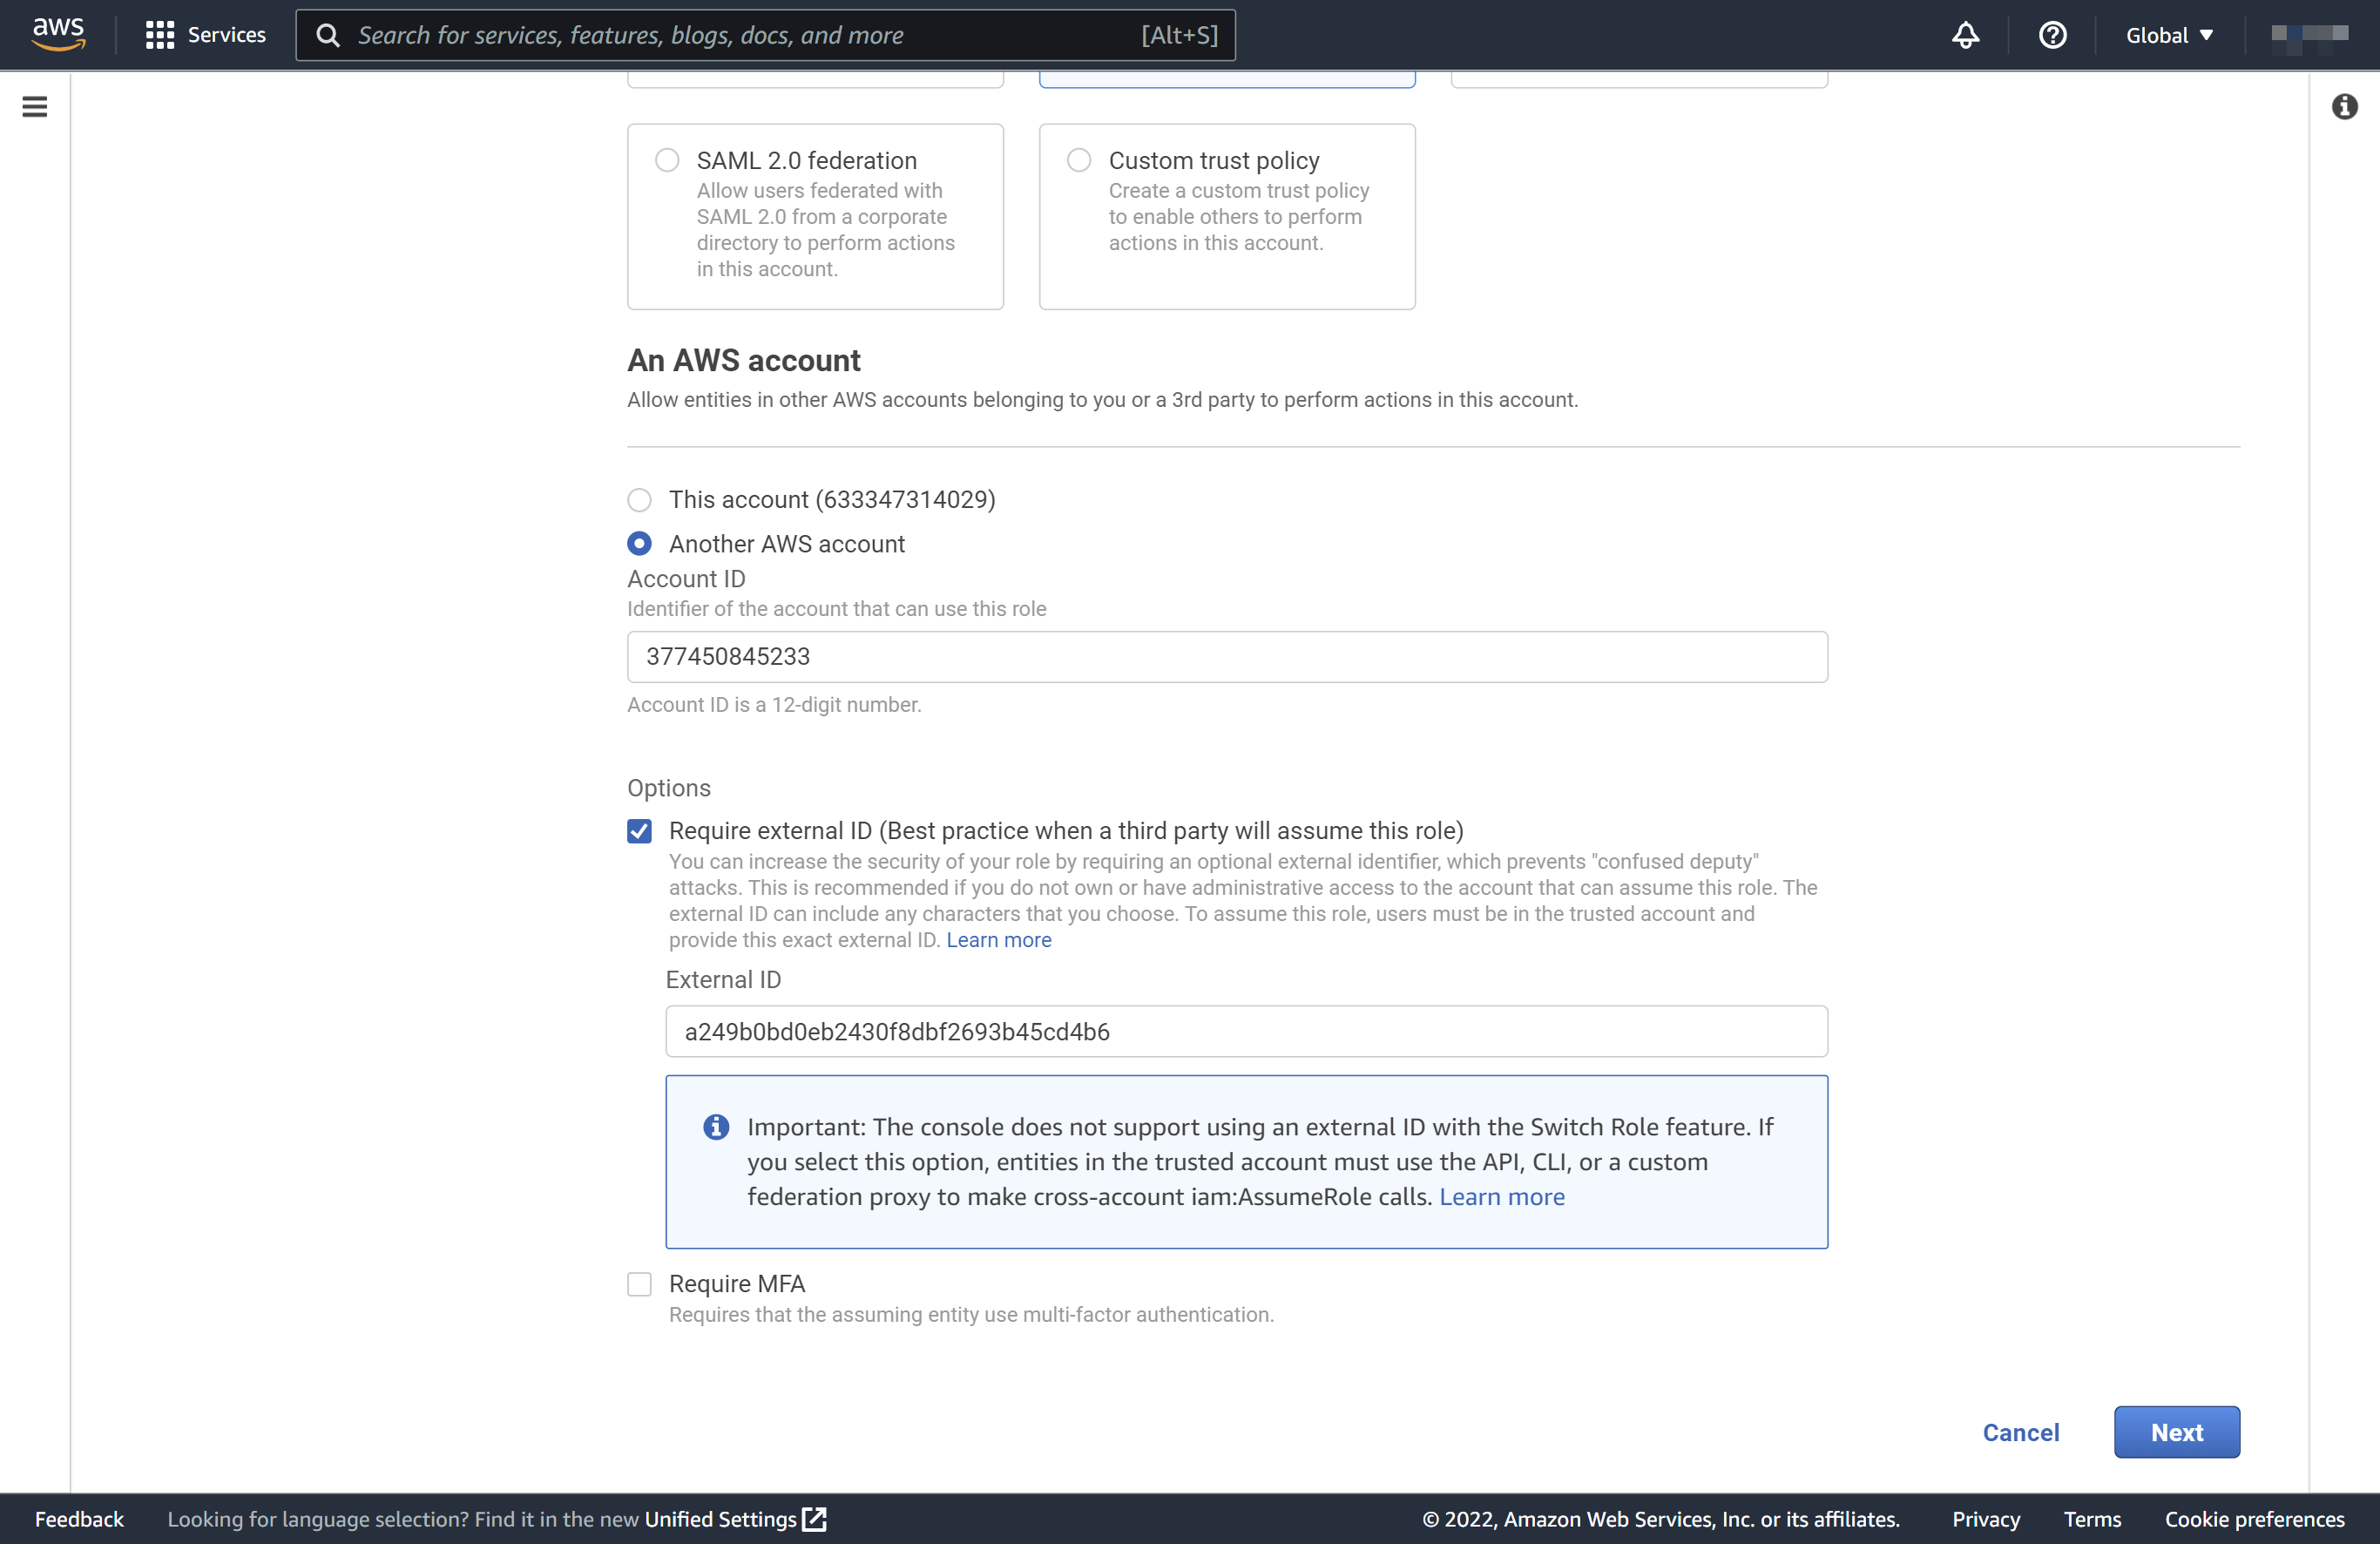Click 'Account ID is a 12-digit number.' hint

774,704
